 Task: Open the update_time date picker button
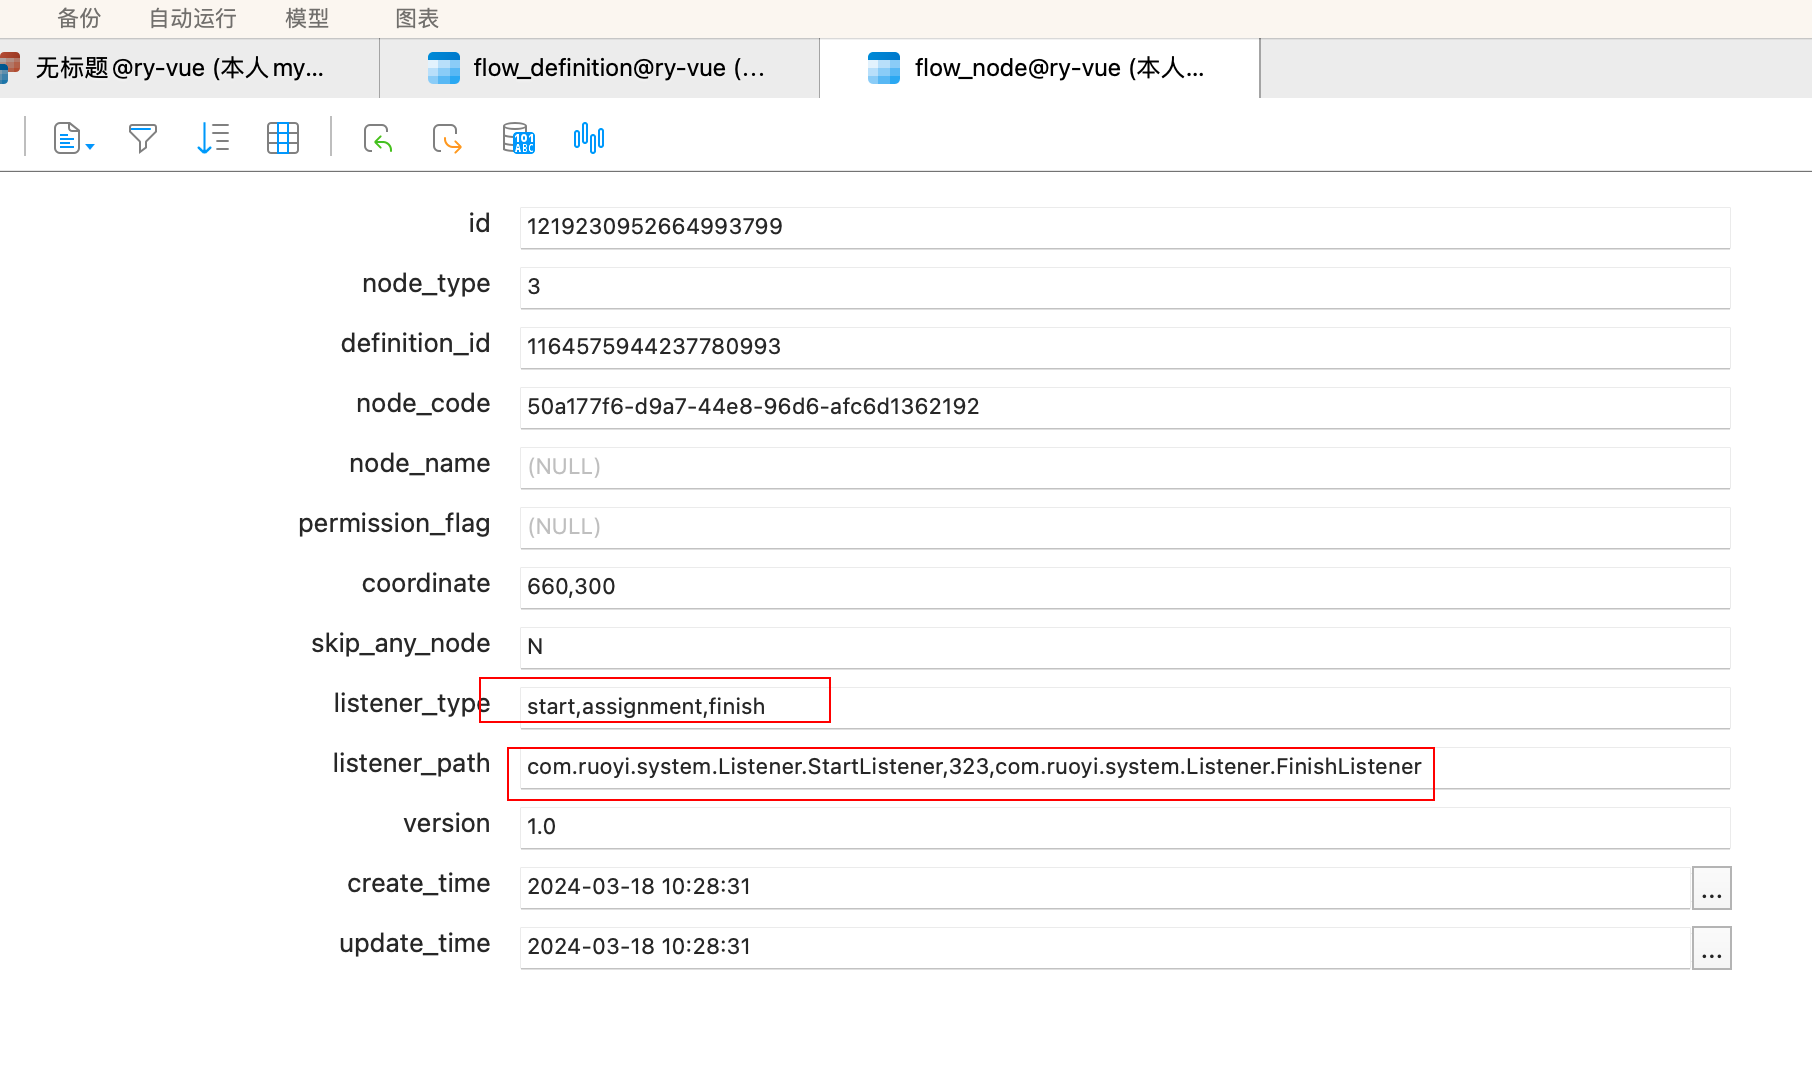pos(1711,948)
